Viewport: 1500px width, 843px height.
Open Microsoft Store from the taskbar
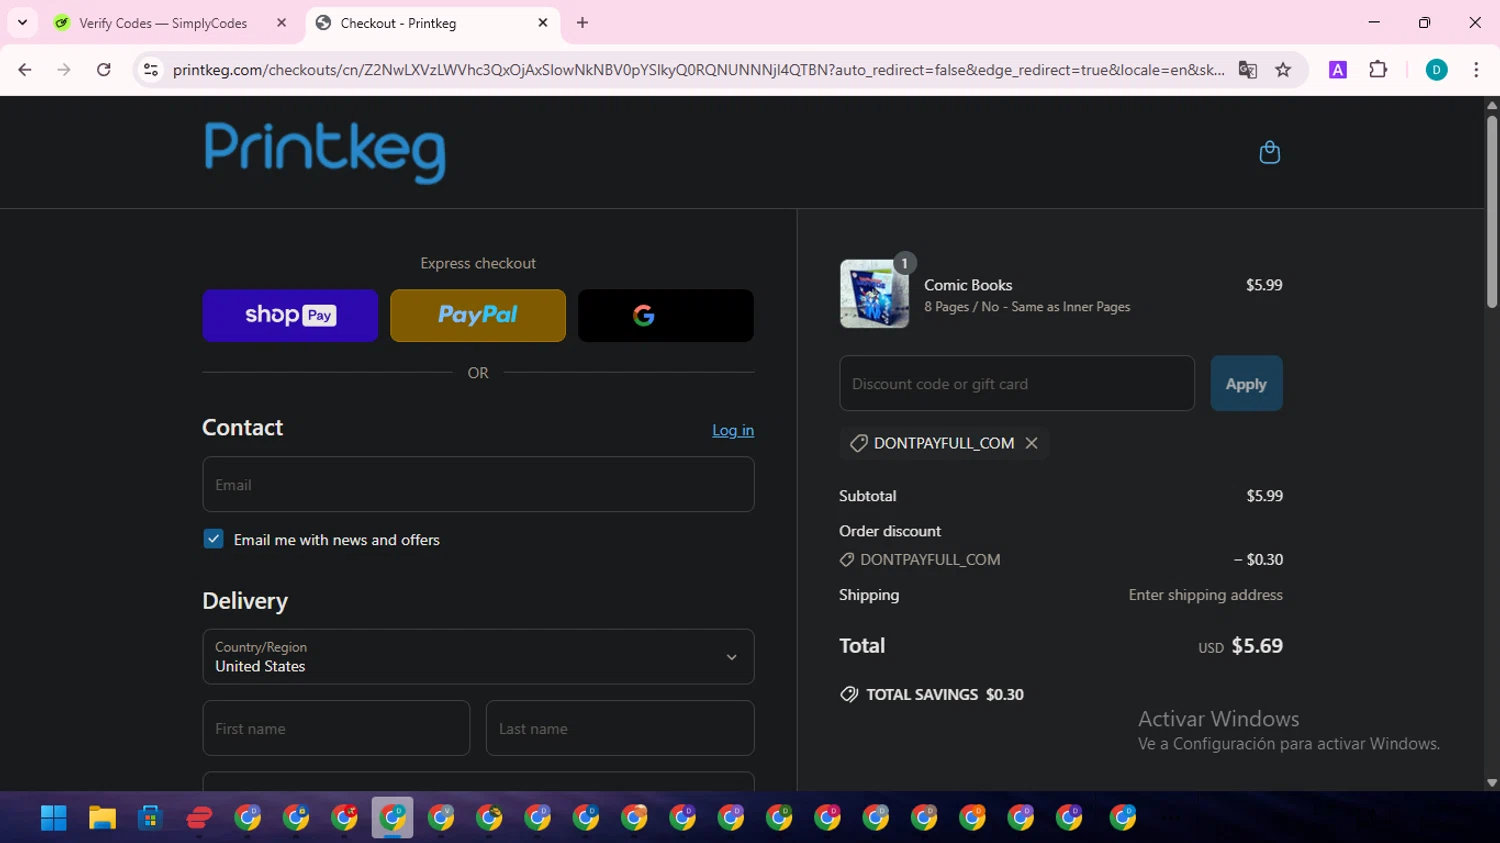click(150, 818)
